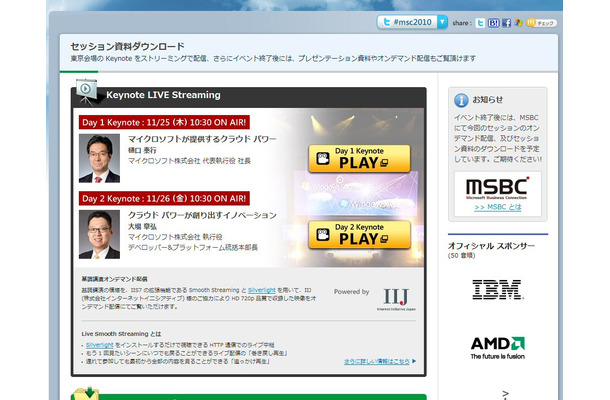Click the マイクロソフトが提供するクラウド パワー title
The image size is (610, 400).
pos(202,139)
